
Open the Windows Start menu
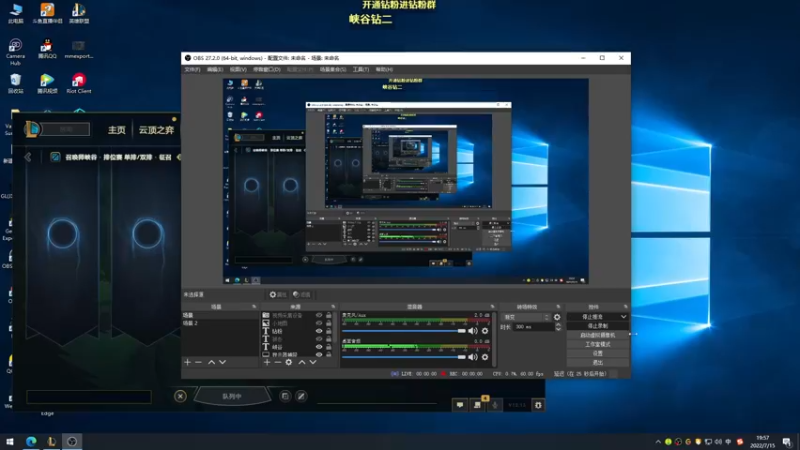click(10, 441)
